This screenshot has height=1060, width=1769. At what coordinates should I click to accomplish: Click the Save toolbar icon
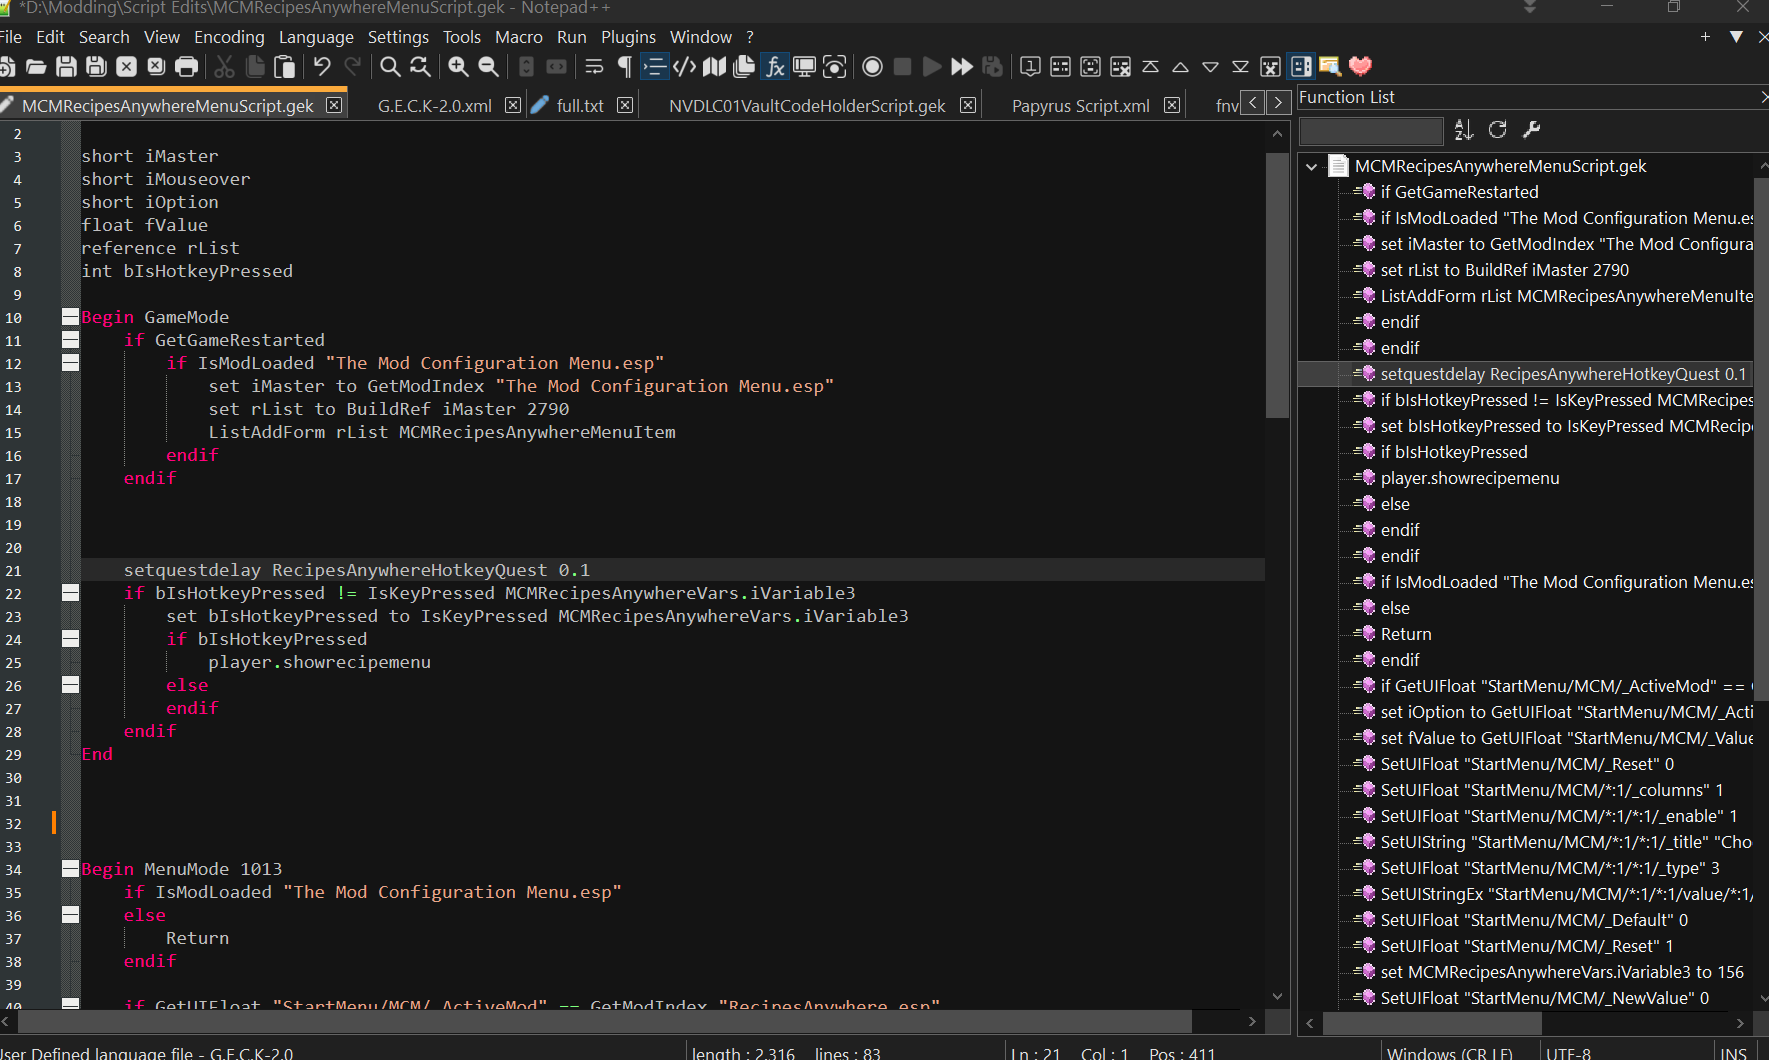66,67
